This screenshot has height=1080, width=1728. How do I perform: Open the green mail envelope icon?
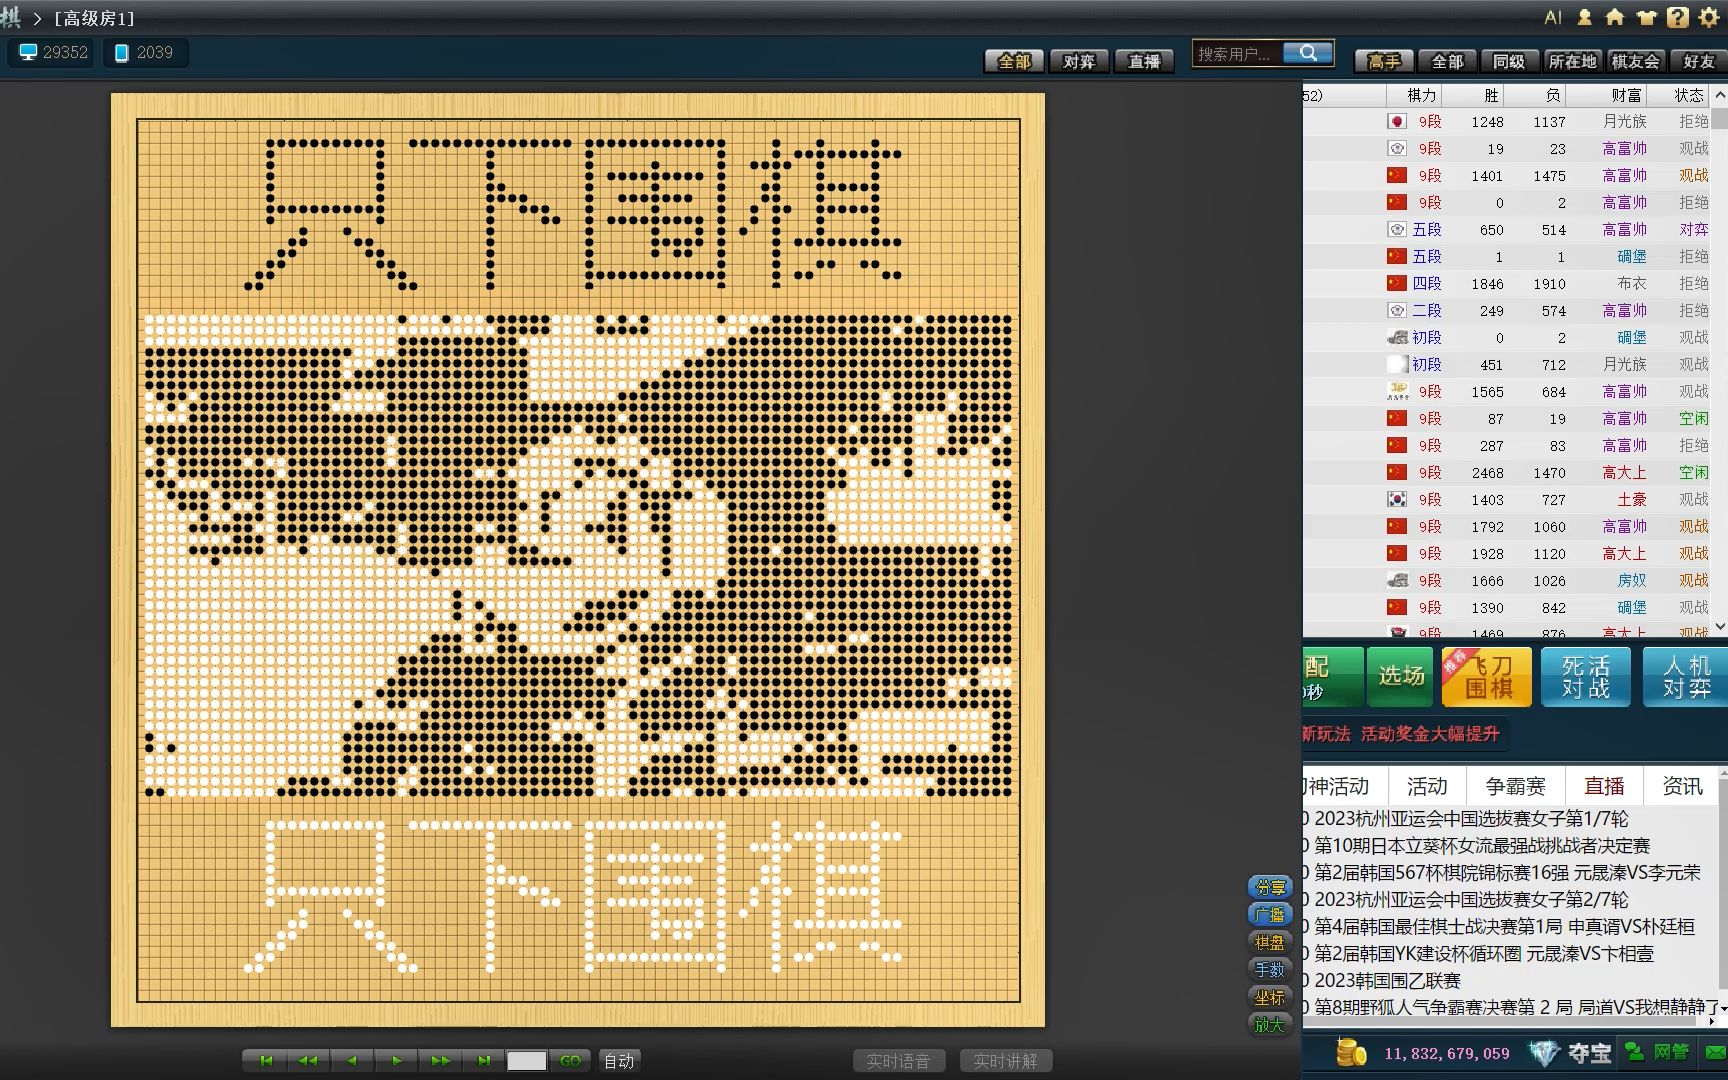point(1715,1052)
